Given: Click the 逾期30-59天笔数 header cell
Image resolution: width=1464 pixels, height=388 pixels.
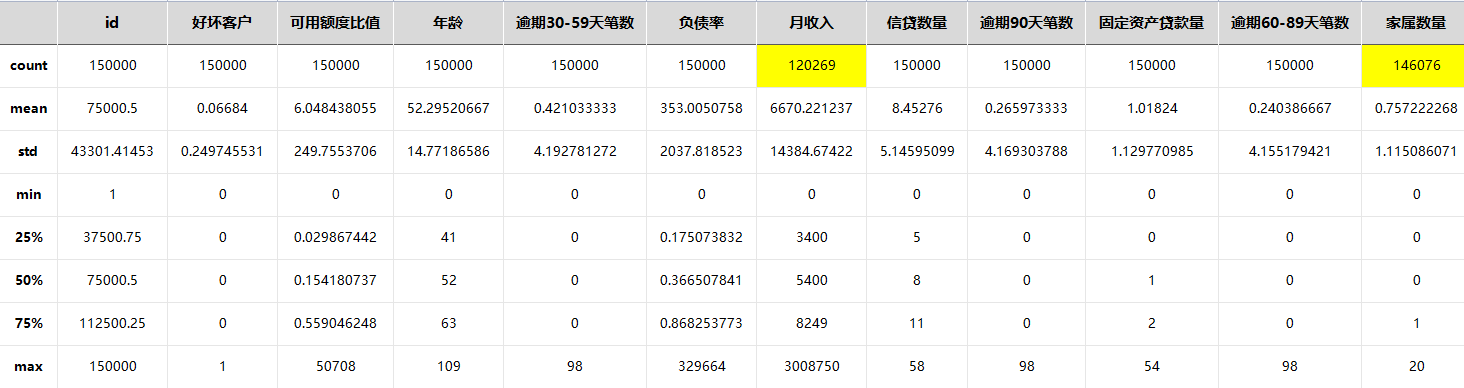Looking at the screenshot, I should point(575,22).
